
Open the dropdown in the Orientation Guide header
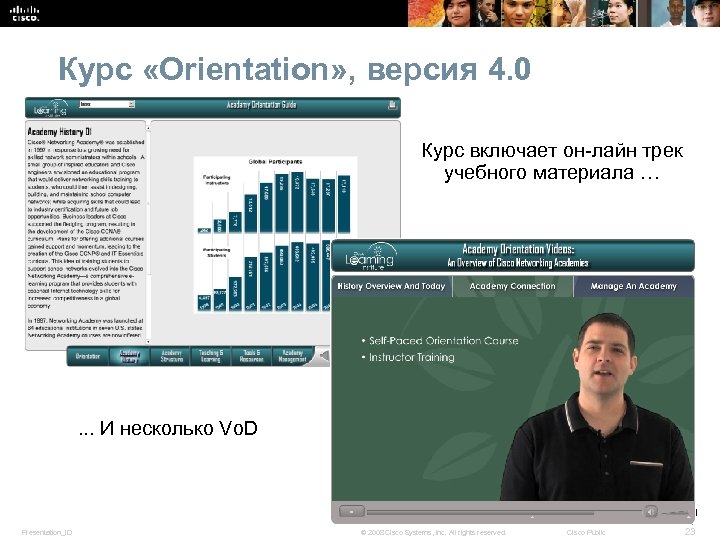(x=107, y=104)
